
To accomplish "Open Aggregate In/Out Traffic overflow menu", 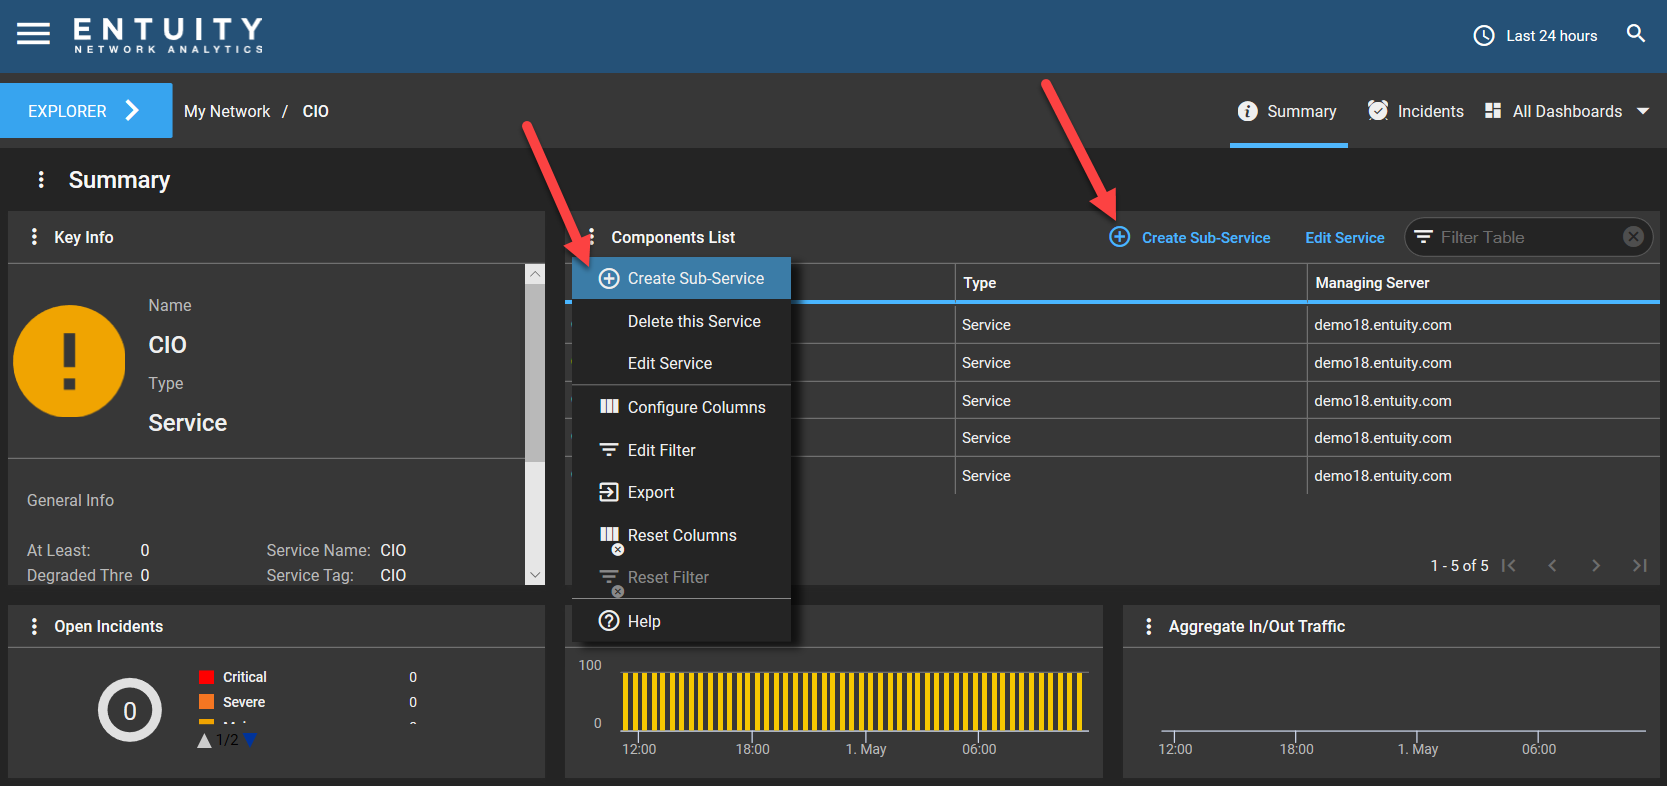I will (1148, 626).
